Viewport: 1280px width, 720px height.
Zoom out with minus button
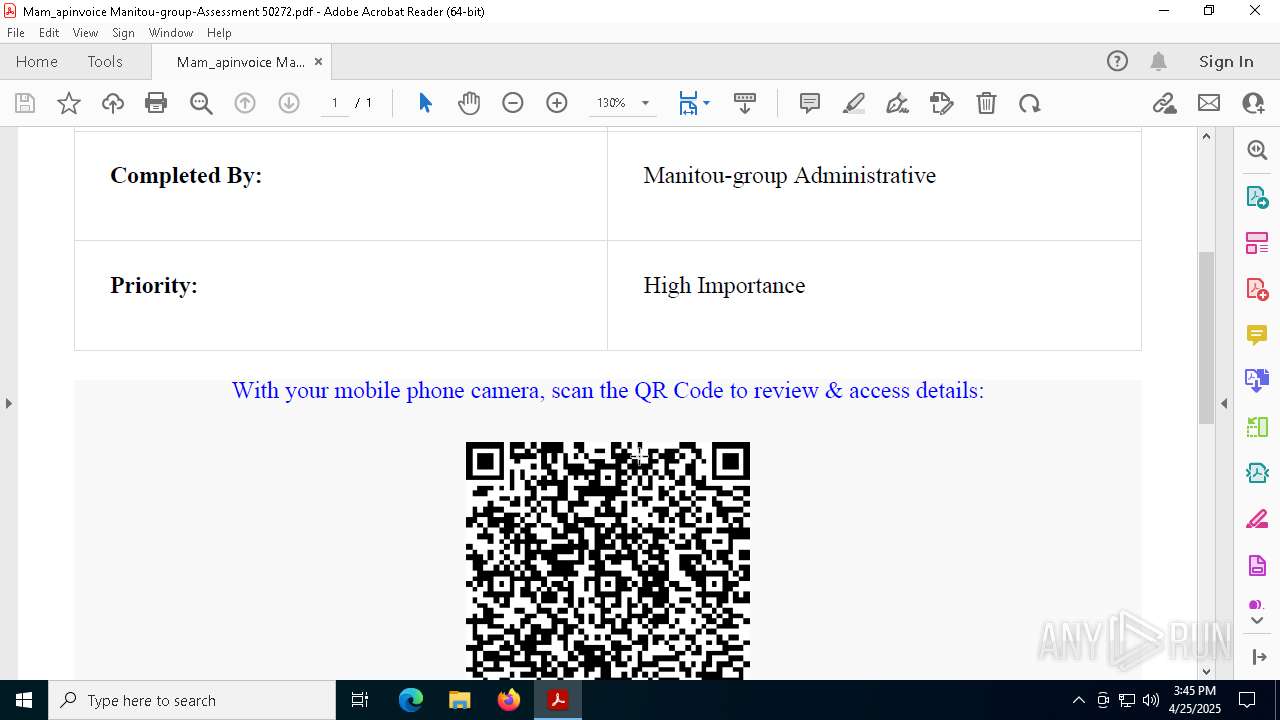(x=513, y=103)
